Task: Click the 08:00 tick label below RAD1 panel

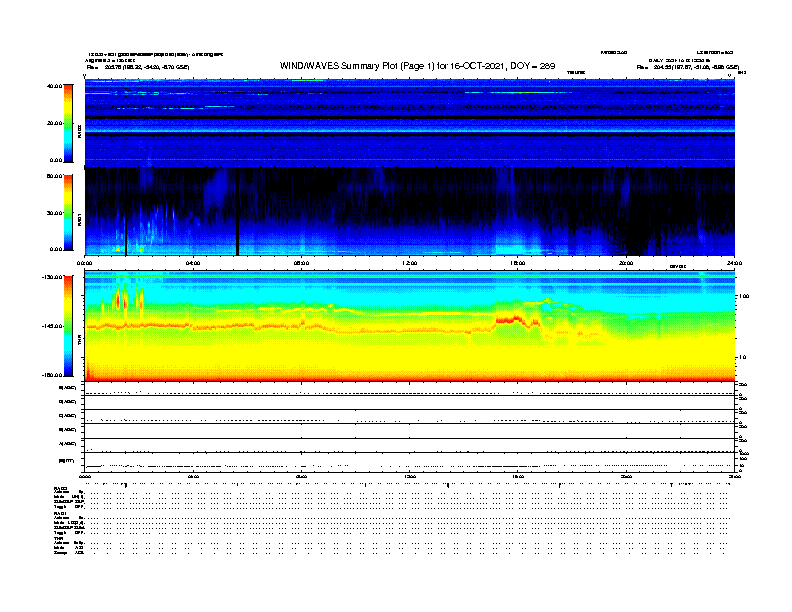Action: point(301,263)
